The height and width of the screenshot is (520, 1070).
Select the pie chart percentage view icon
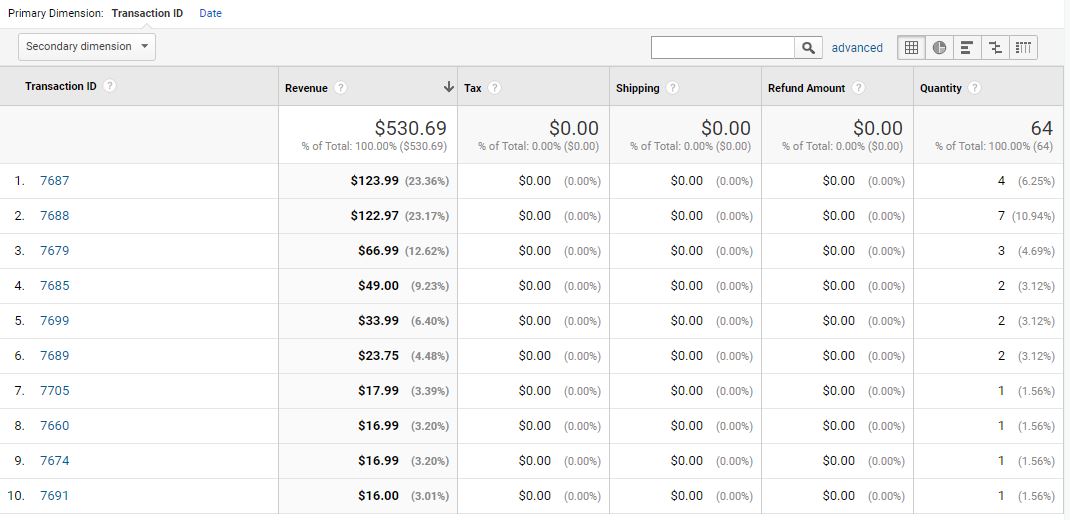point(939,48)
